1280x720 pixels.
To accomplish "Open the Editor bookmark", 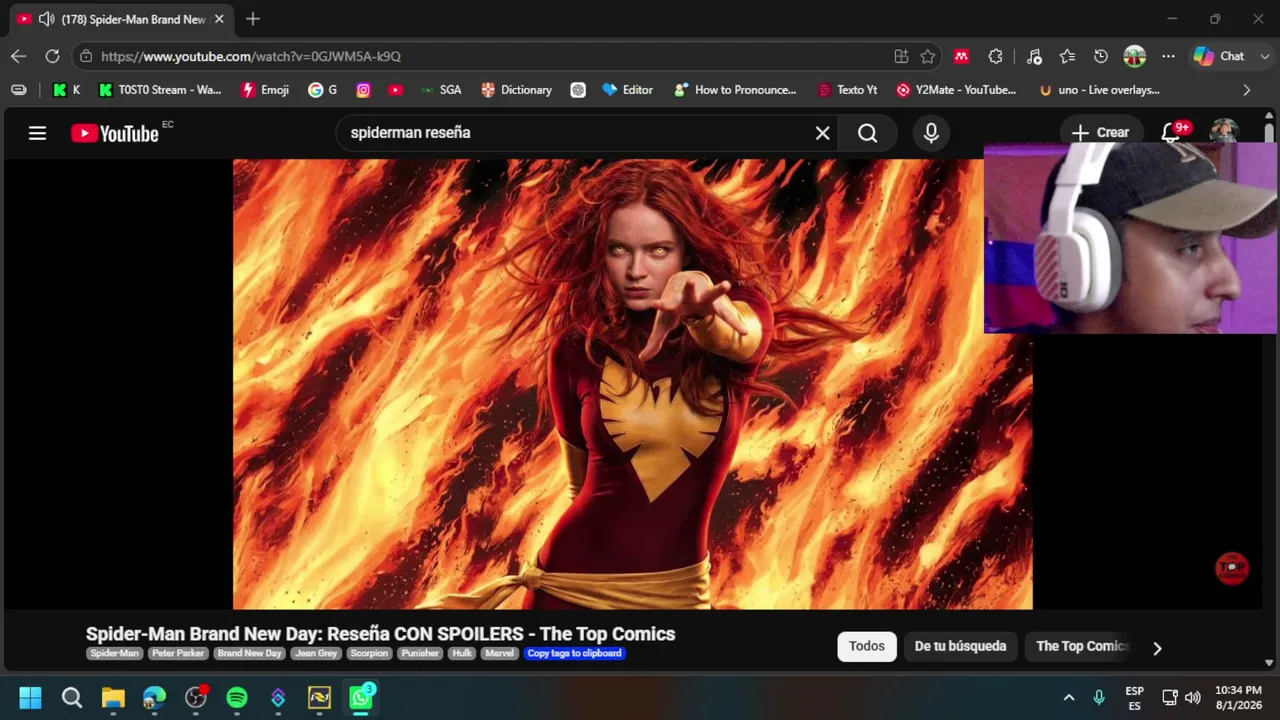I will (x=627, y=90).
